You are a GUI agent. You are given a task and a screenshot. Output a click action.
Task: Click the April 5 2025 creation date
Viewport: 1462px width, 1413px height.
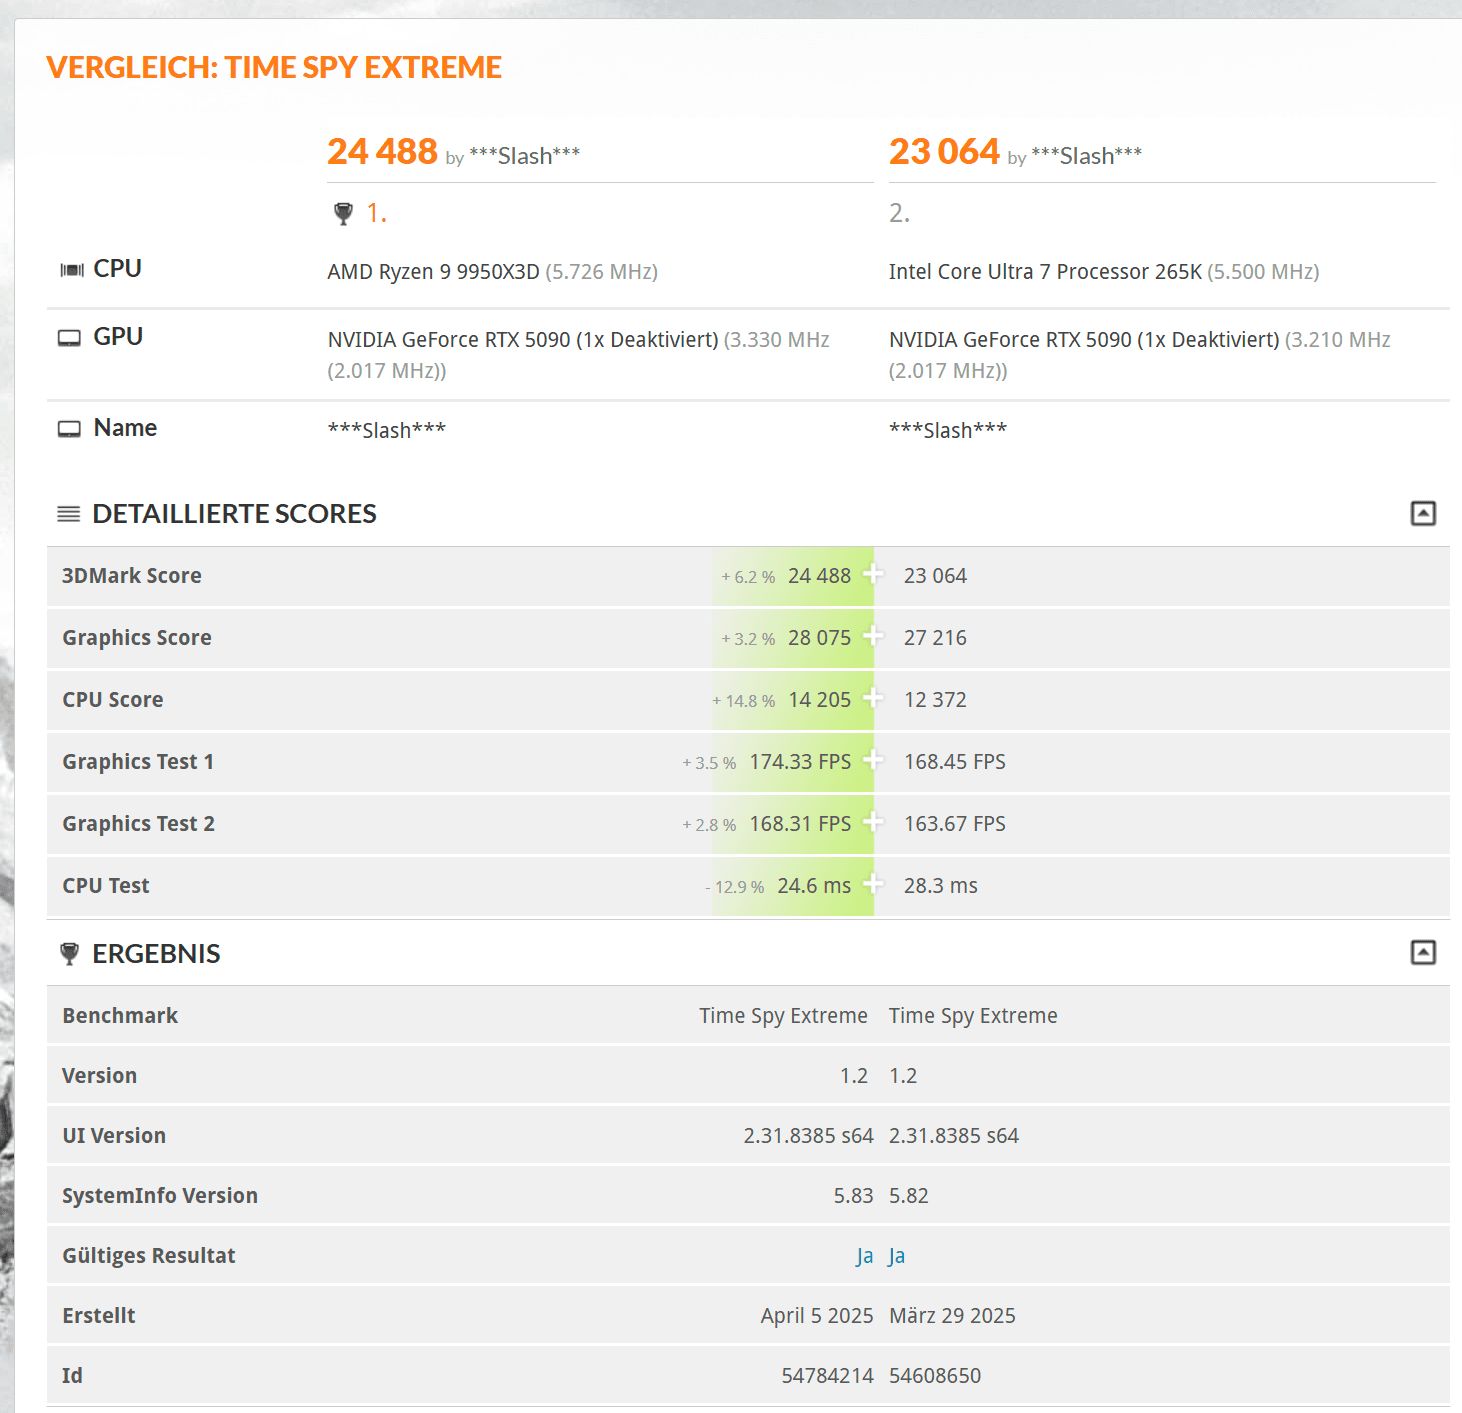pyautogui.click(x=817, y=1316)
